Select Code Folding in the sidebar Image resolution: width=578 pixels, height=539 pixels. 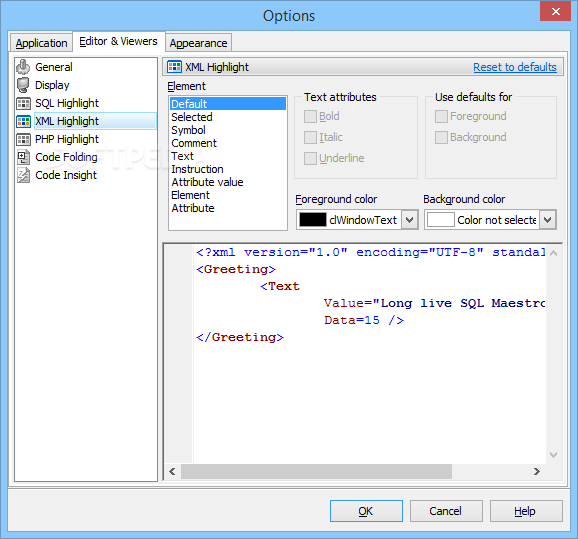pyautogui.click(x=66, y=157)
